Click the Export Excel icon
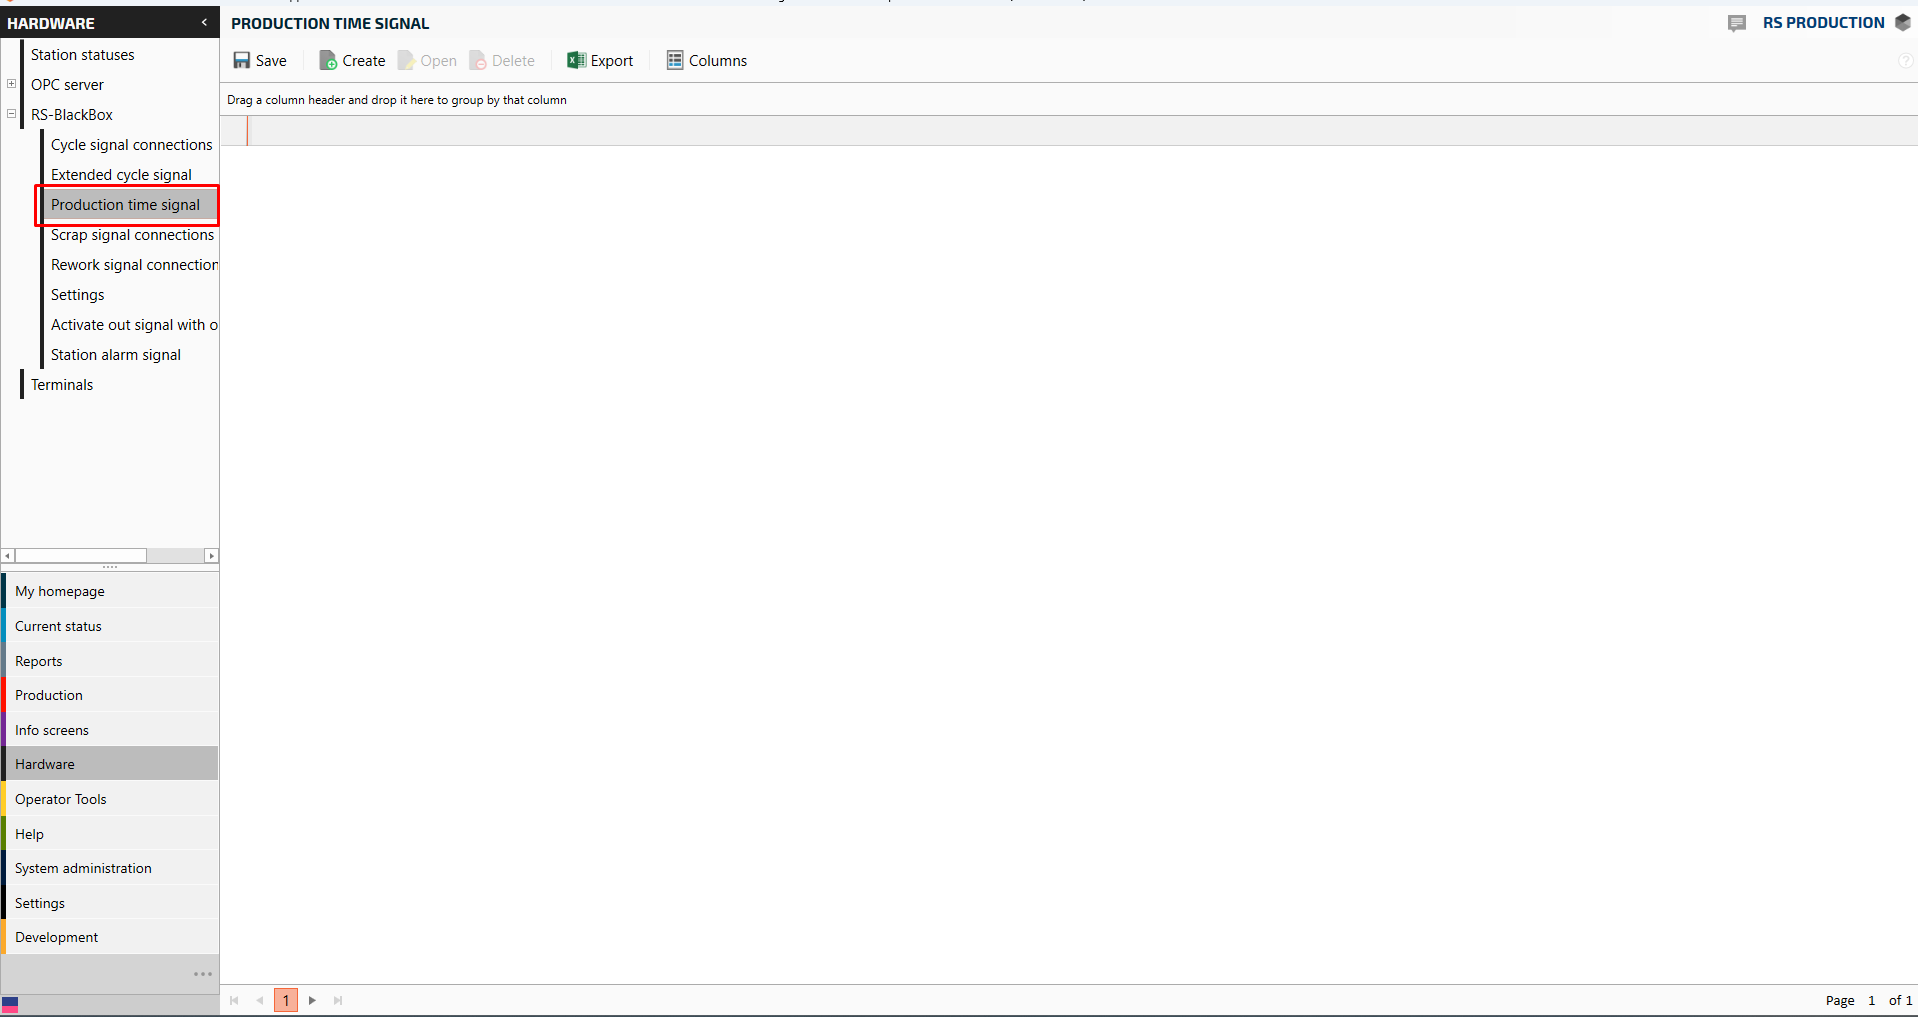The width and height of the screenshot is (1918, 1017). coord(576,61)
